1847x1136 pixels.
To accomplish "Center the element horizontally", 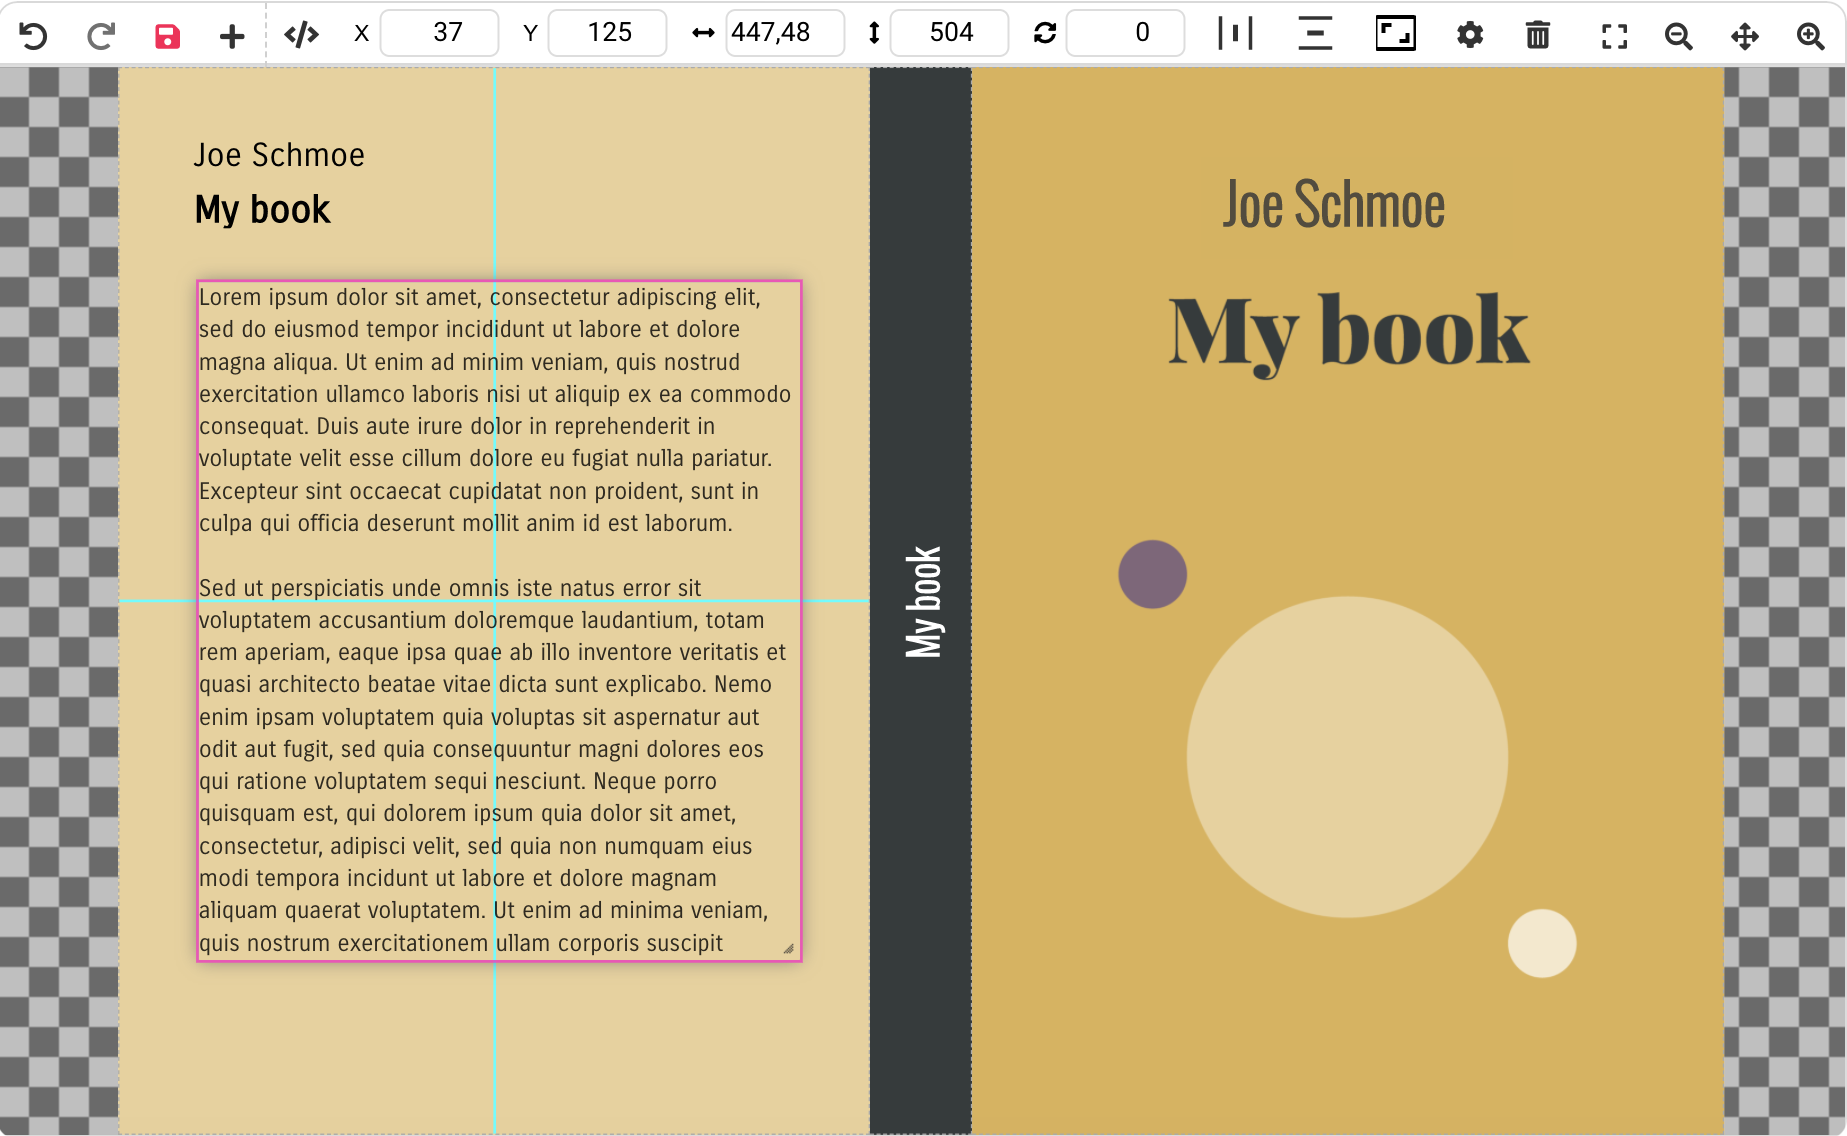I will pos(1236,33).
